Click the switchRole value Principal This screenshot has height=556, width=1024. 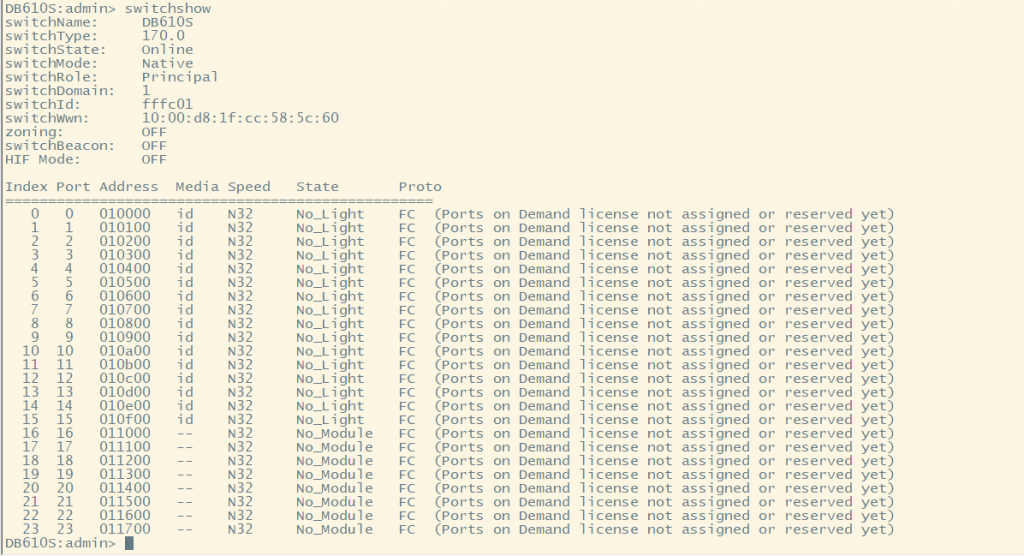180,77
